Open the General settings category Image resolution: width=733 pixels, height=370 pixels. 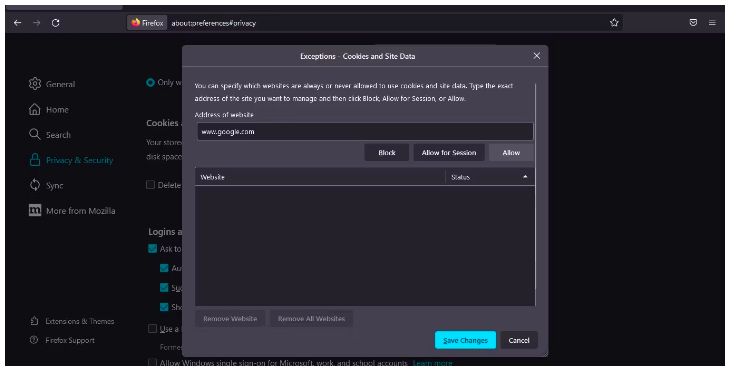[x=60, y=84]
